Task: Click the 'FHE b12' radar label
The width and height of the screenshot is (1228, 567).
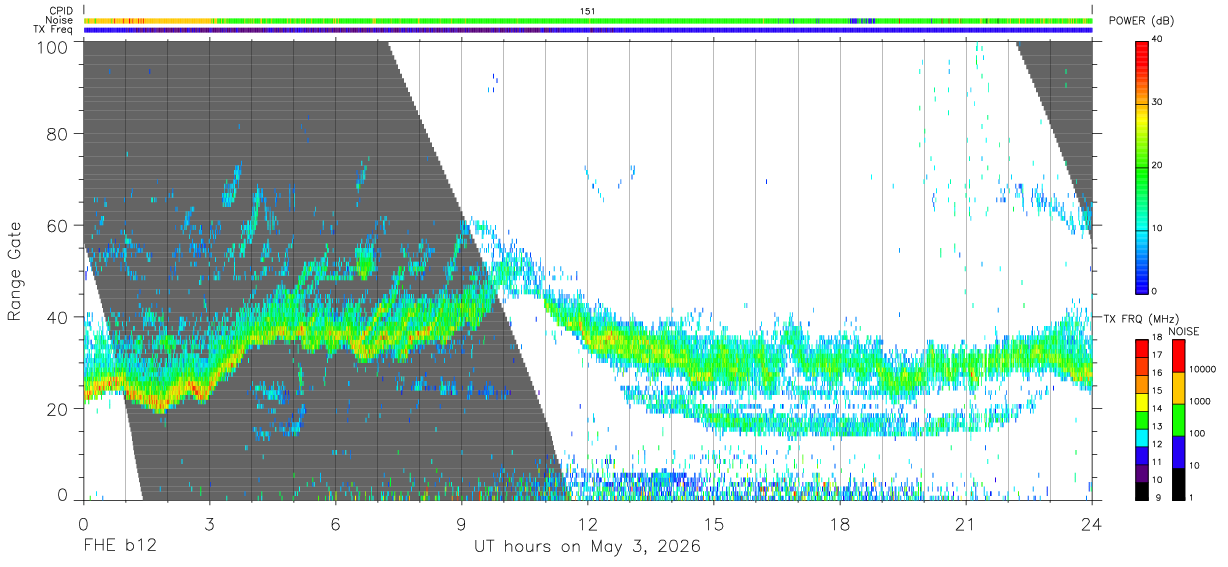Action: [120, 548]
